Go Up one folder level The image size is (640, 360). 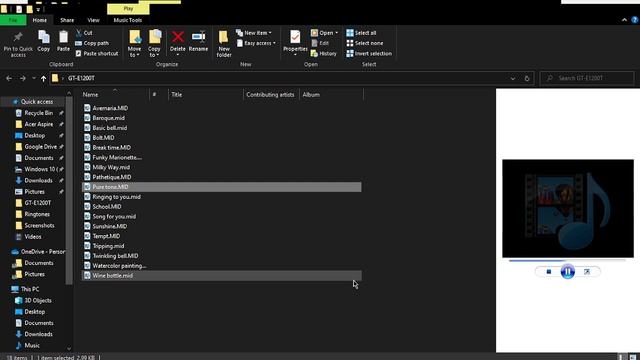[43, 78]
